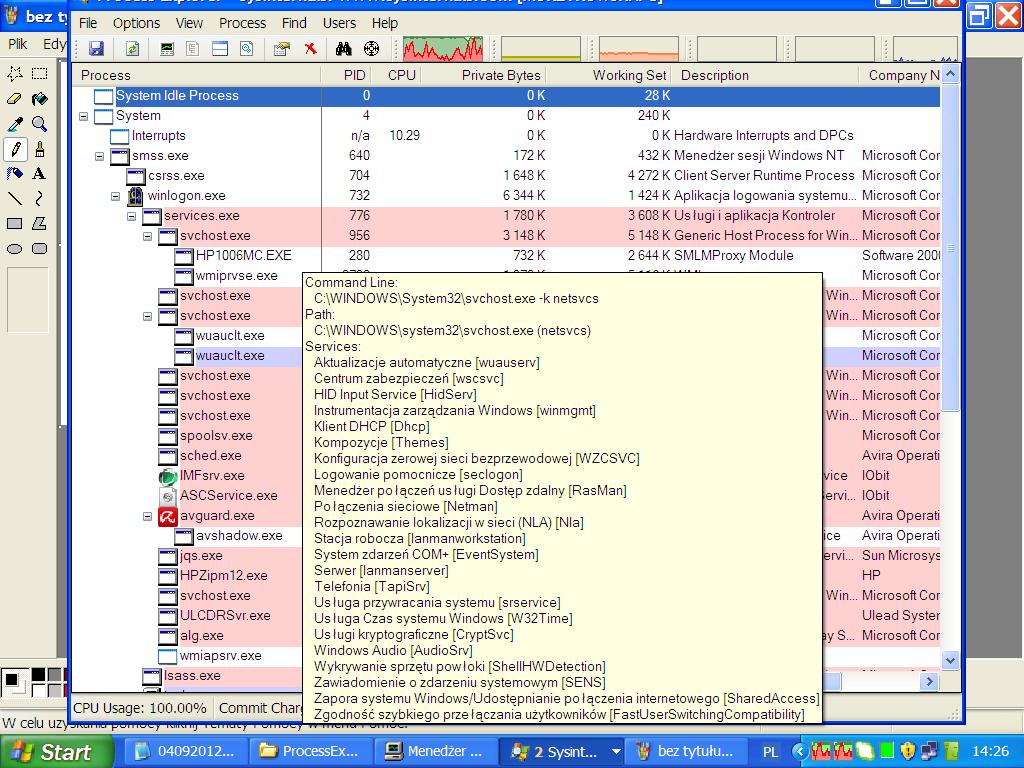
Task: Select the Pick Color eyedropper tool
Action: coord(14,124)
